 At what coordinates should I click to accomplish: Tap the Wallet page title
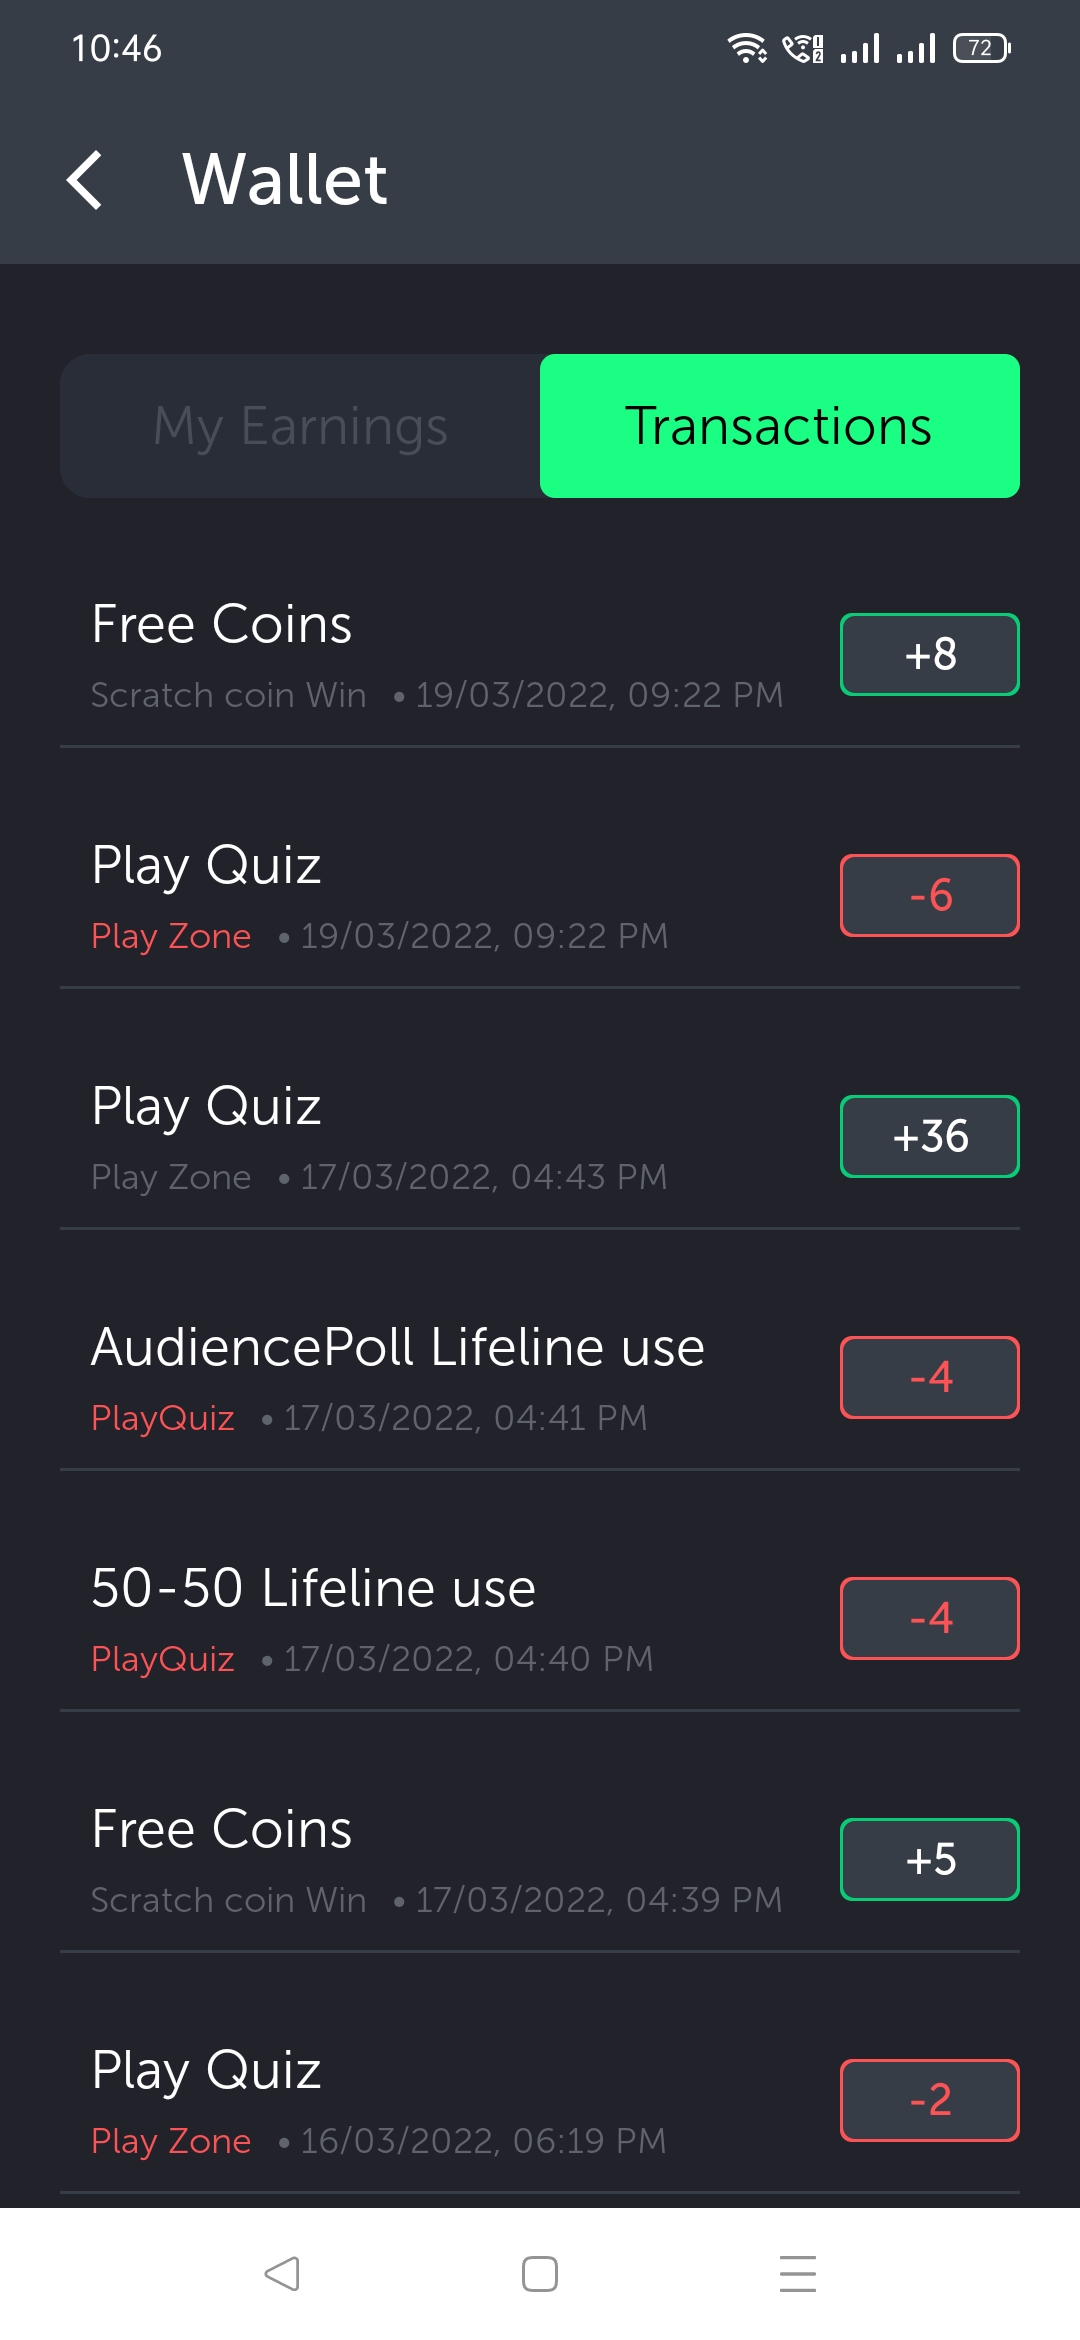point(285,180)
